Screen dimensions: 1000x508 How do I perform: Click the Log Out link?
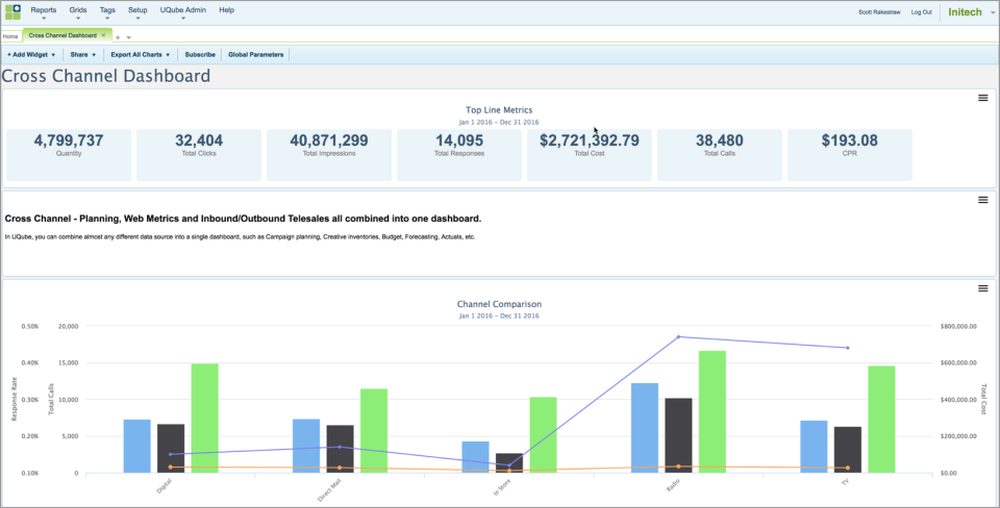pyautogui.click(x=921, y=12)
